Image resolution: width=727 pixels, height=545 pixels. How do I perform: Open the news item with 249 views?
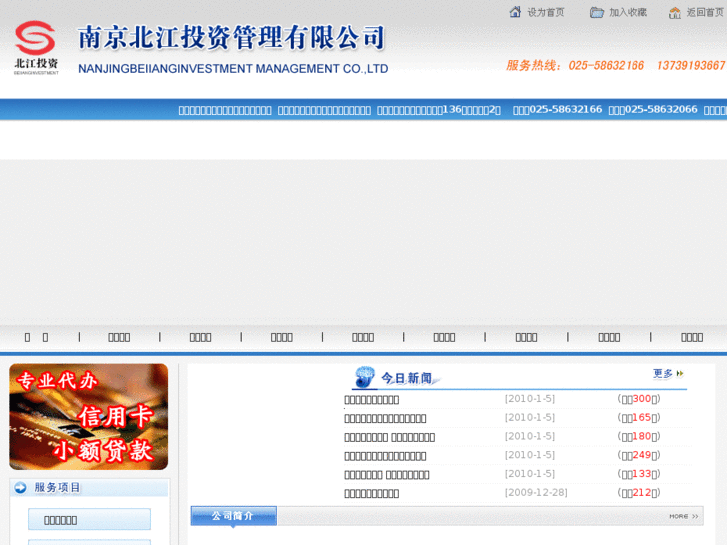pyautogui.click(x=385, y=456)
